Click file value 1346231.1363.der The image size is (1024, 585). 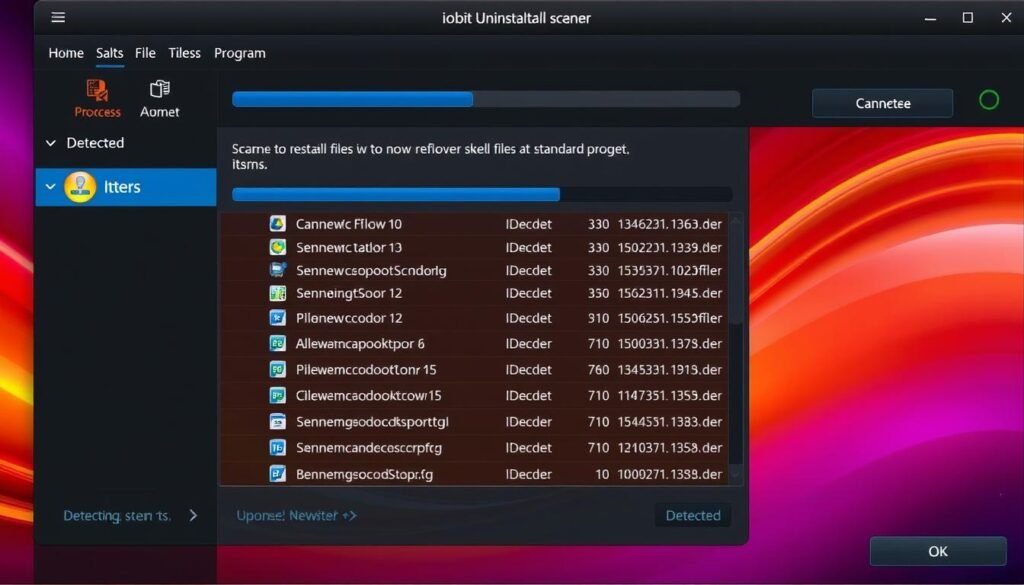(669, 224)
